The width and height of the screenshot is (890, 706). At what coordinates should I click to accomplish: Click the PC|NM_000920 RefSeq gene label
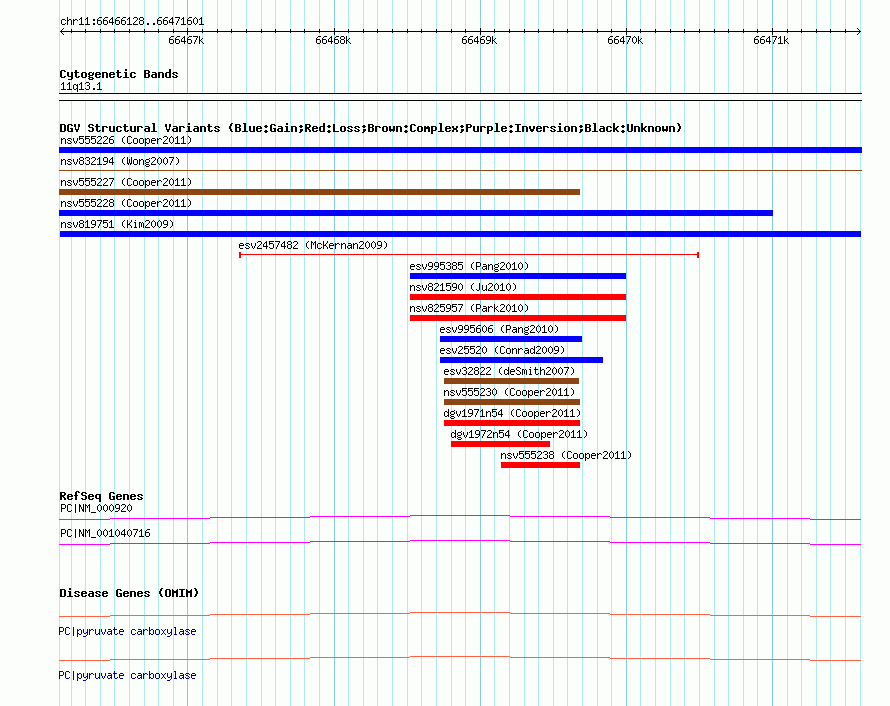(x=96, y=508)
